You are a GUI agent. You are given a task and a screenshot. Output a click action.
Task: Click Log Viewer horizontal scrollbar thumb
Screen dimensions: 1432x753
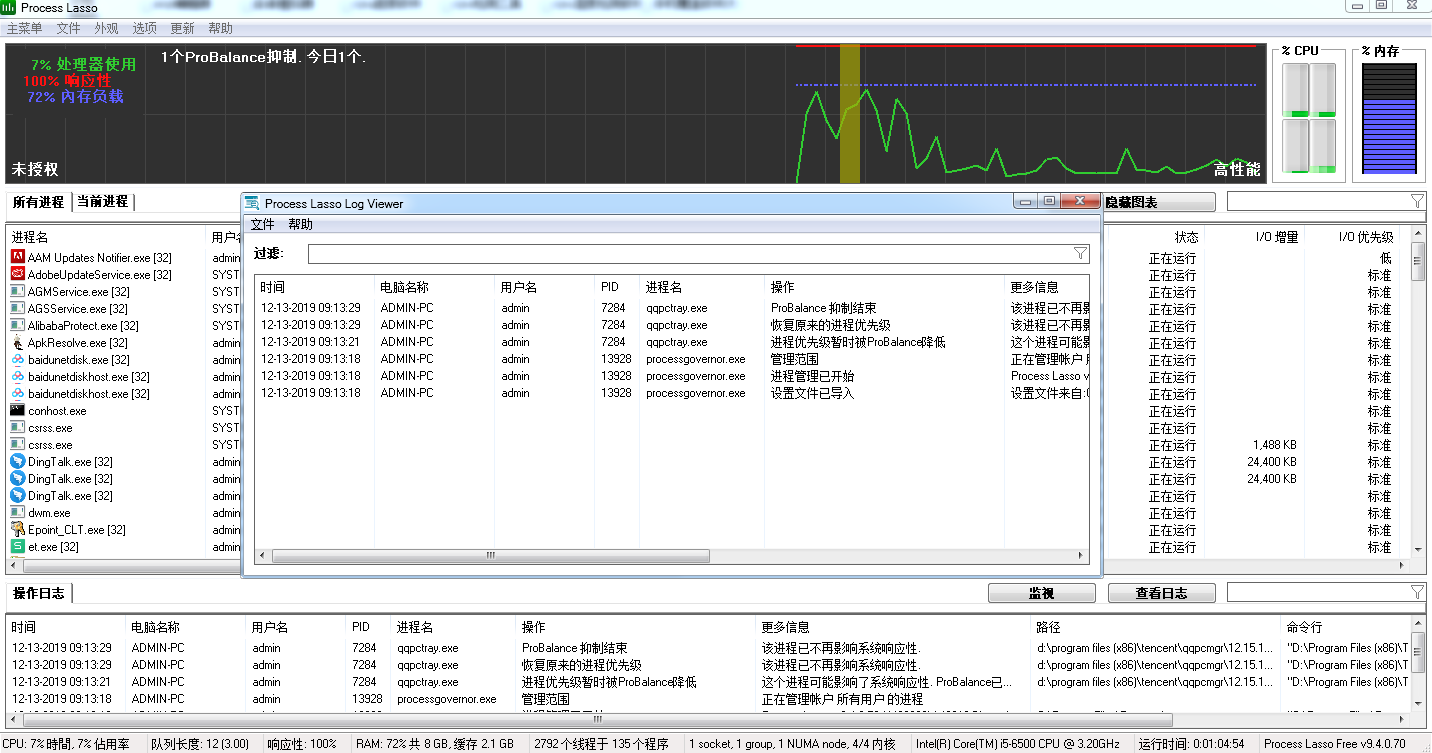tap(491, 555)
